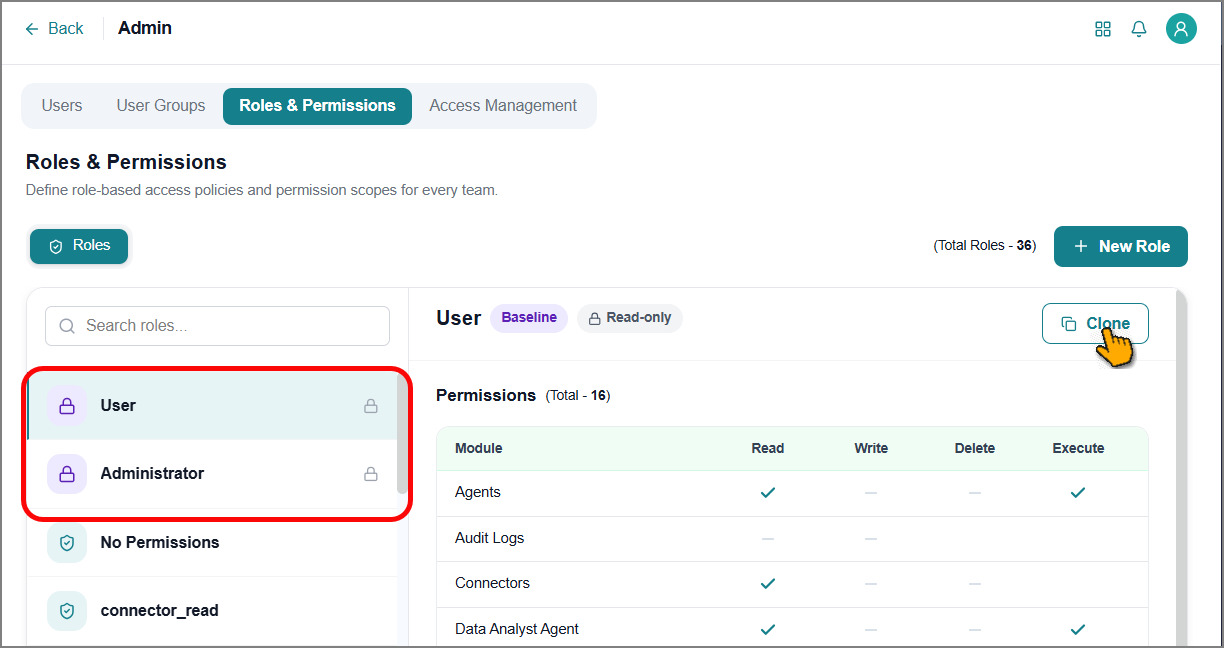Click the Read checkmark for Data Analyst Agent
The height and width of the screenshot is (648, 1224).
(768, 630)
